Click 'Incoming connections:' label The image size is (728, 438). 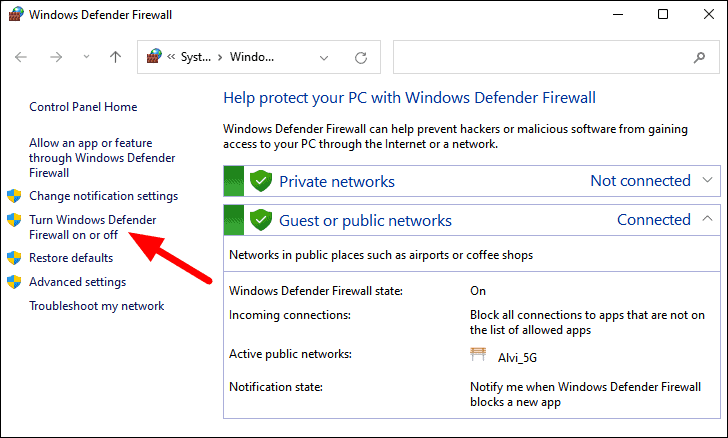290,315
